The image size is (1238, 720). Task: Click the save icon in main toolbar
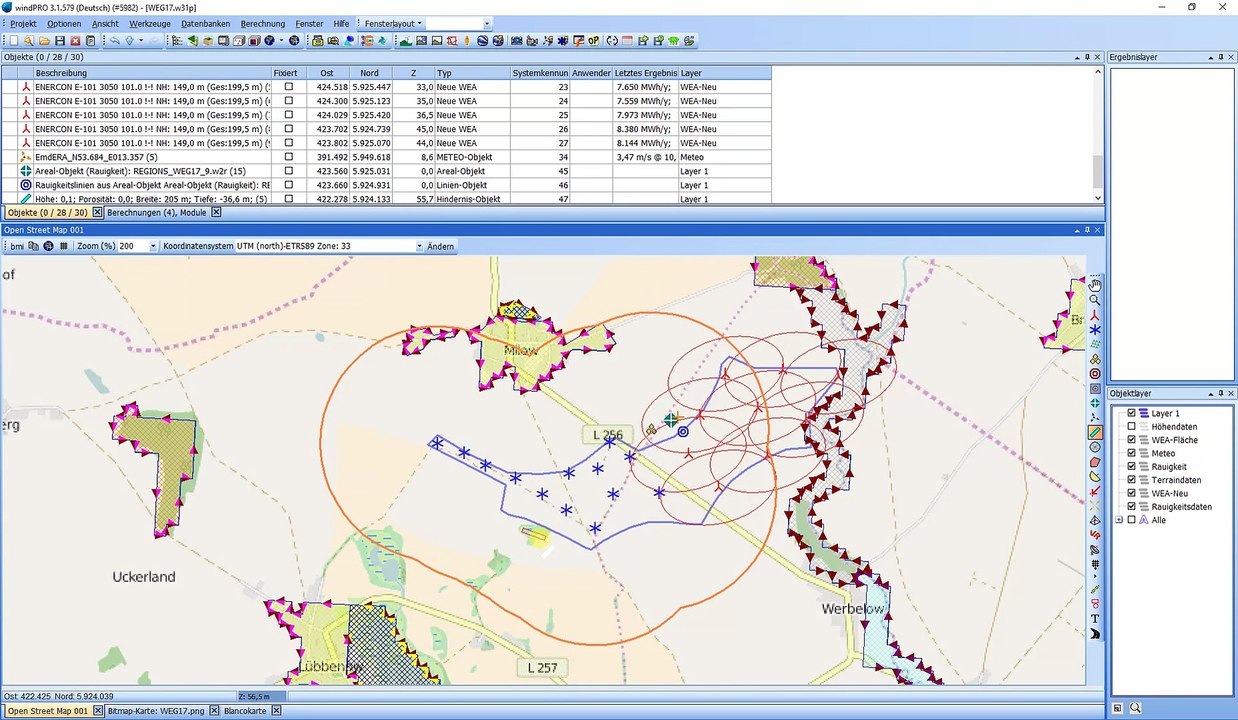click(x=60, y=41)
